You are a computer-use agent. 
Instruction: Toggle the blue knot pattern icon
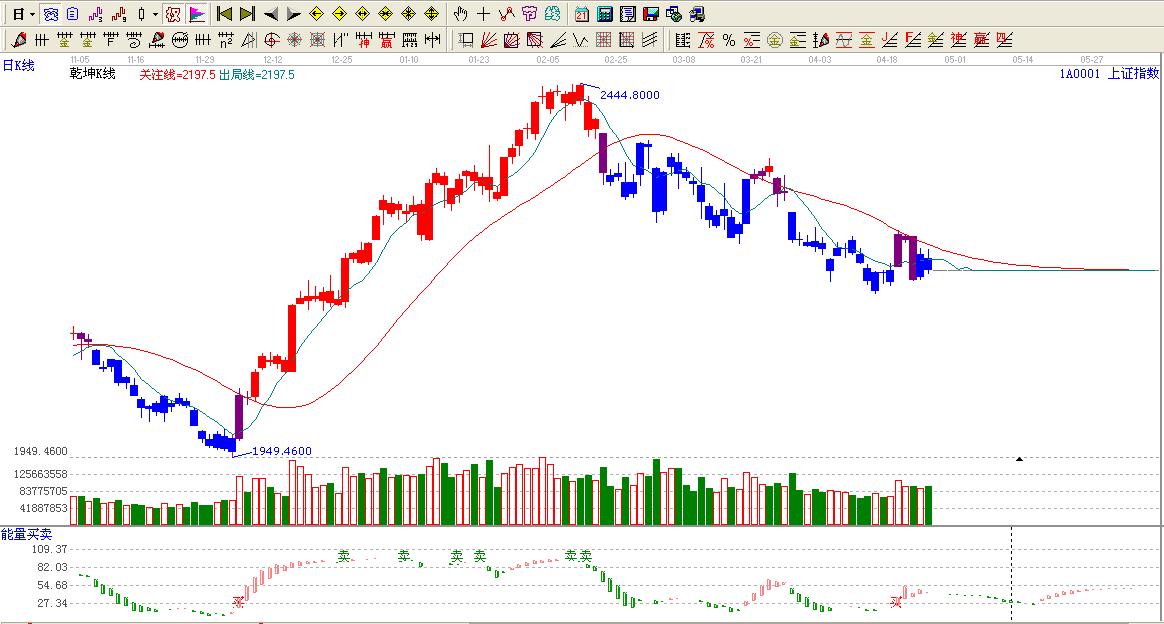tap(50, 14)
